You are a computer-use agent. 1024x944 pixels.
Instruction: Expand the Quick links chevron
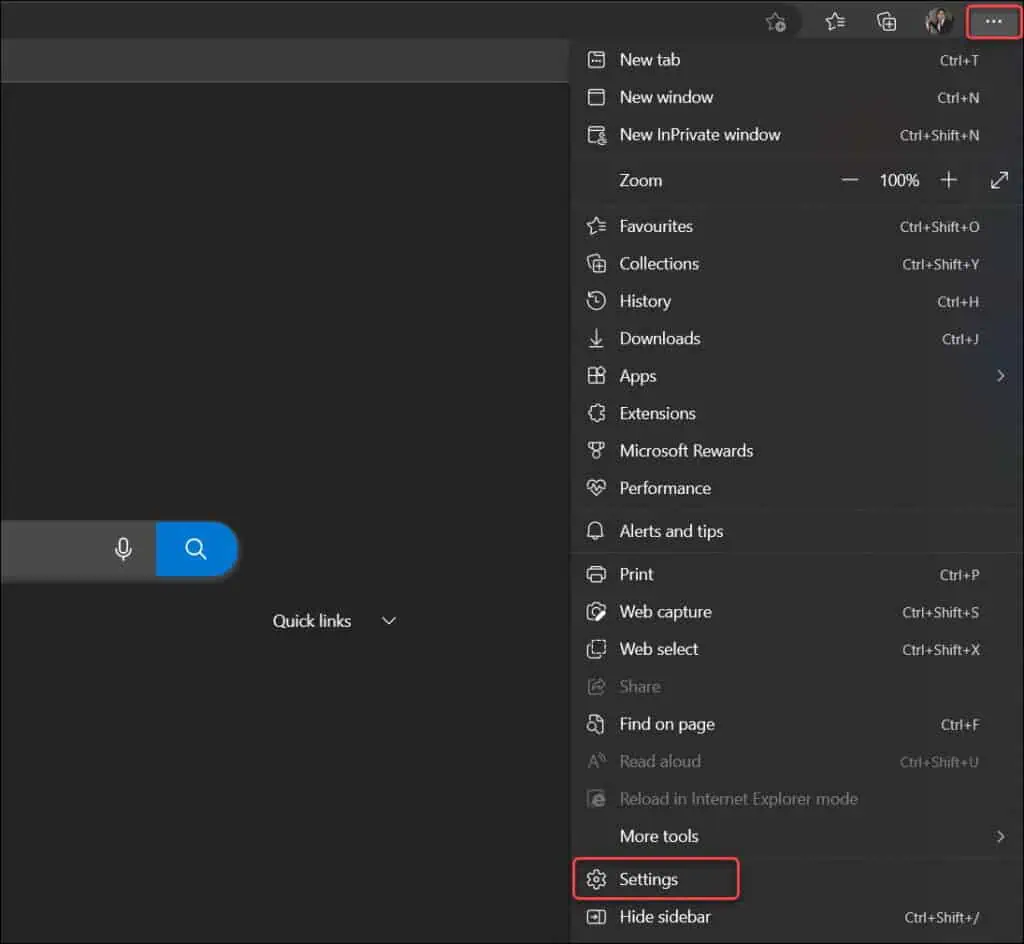(389, 621)
